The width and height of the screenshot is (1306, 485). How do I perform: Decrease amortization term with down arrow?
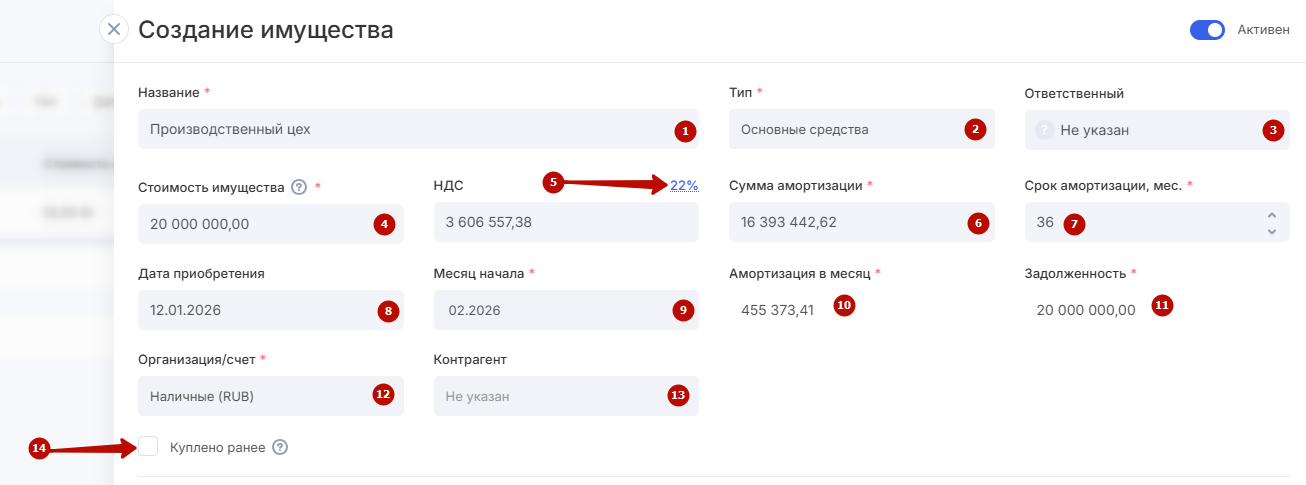(1271, 231)
